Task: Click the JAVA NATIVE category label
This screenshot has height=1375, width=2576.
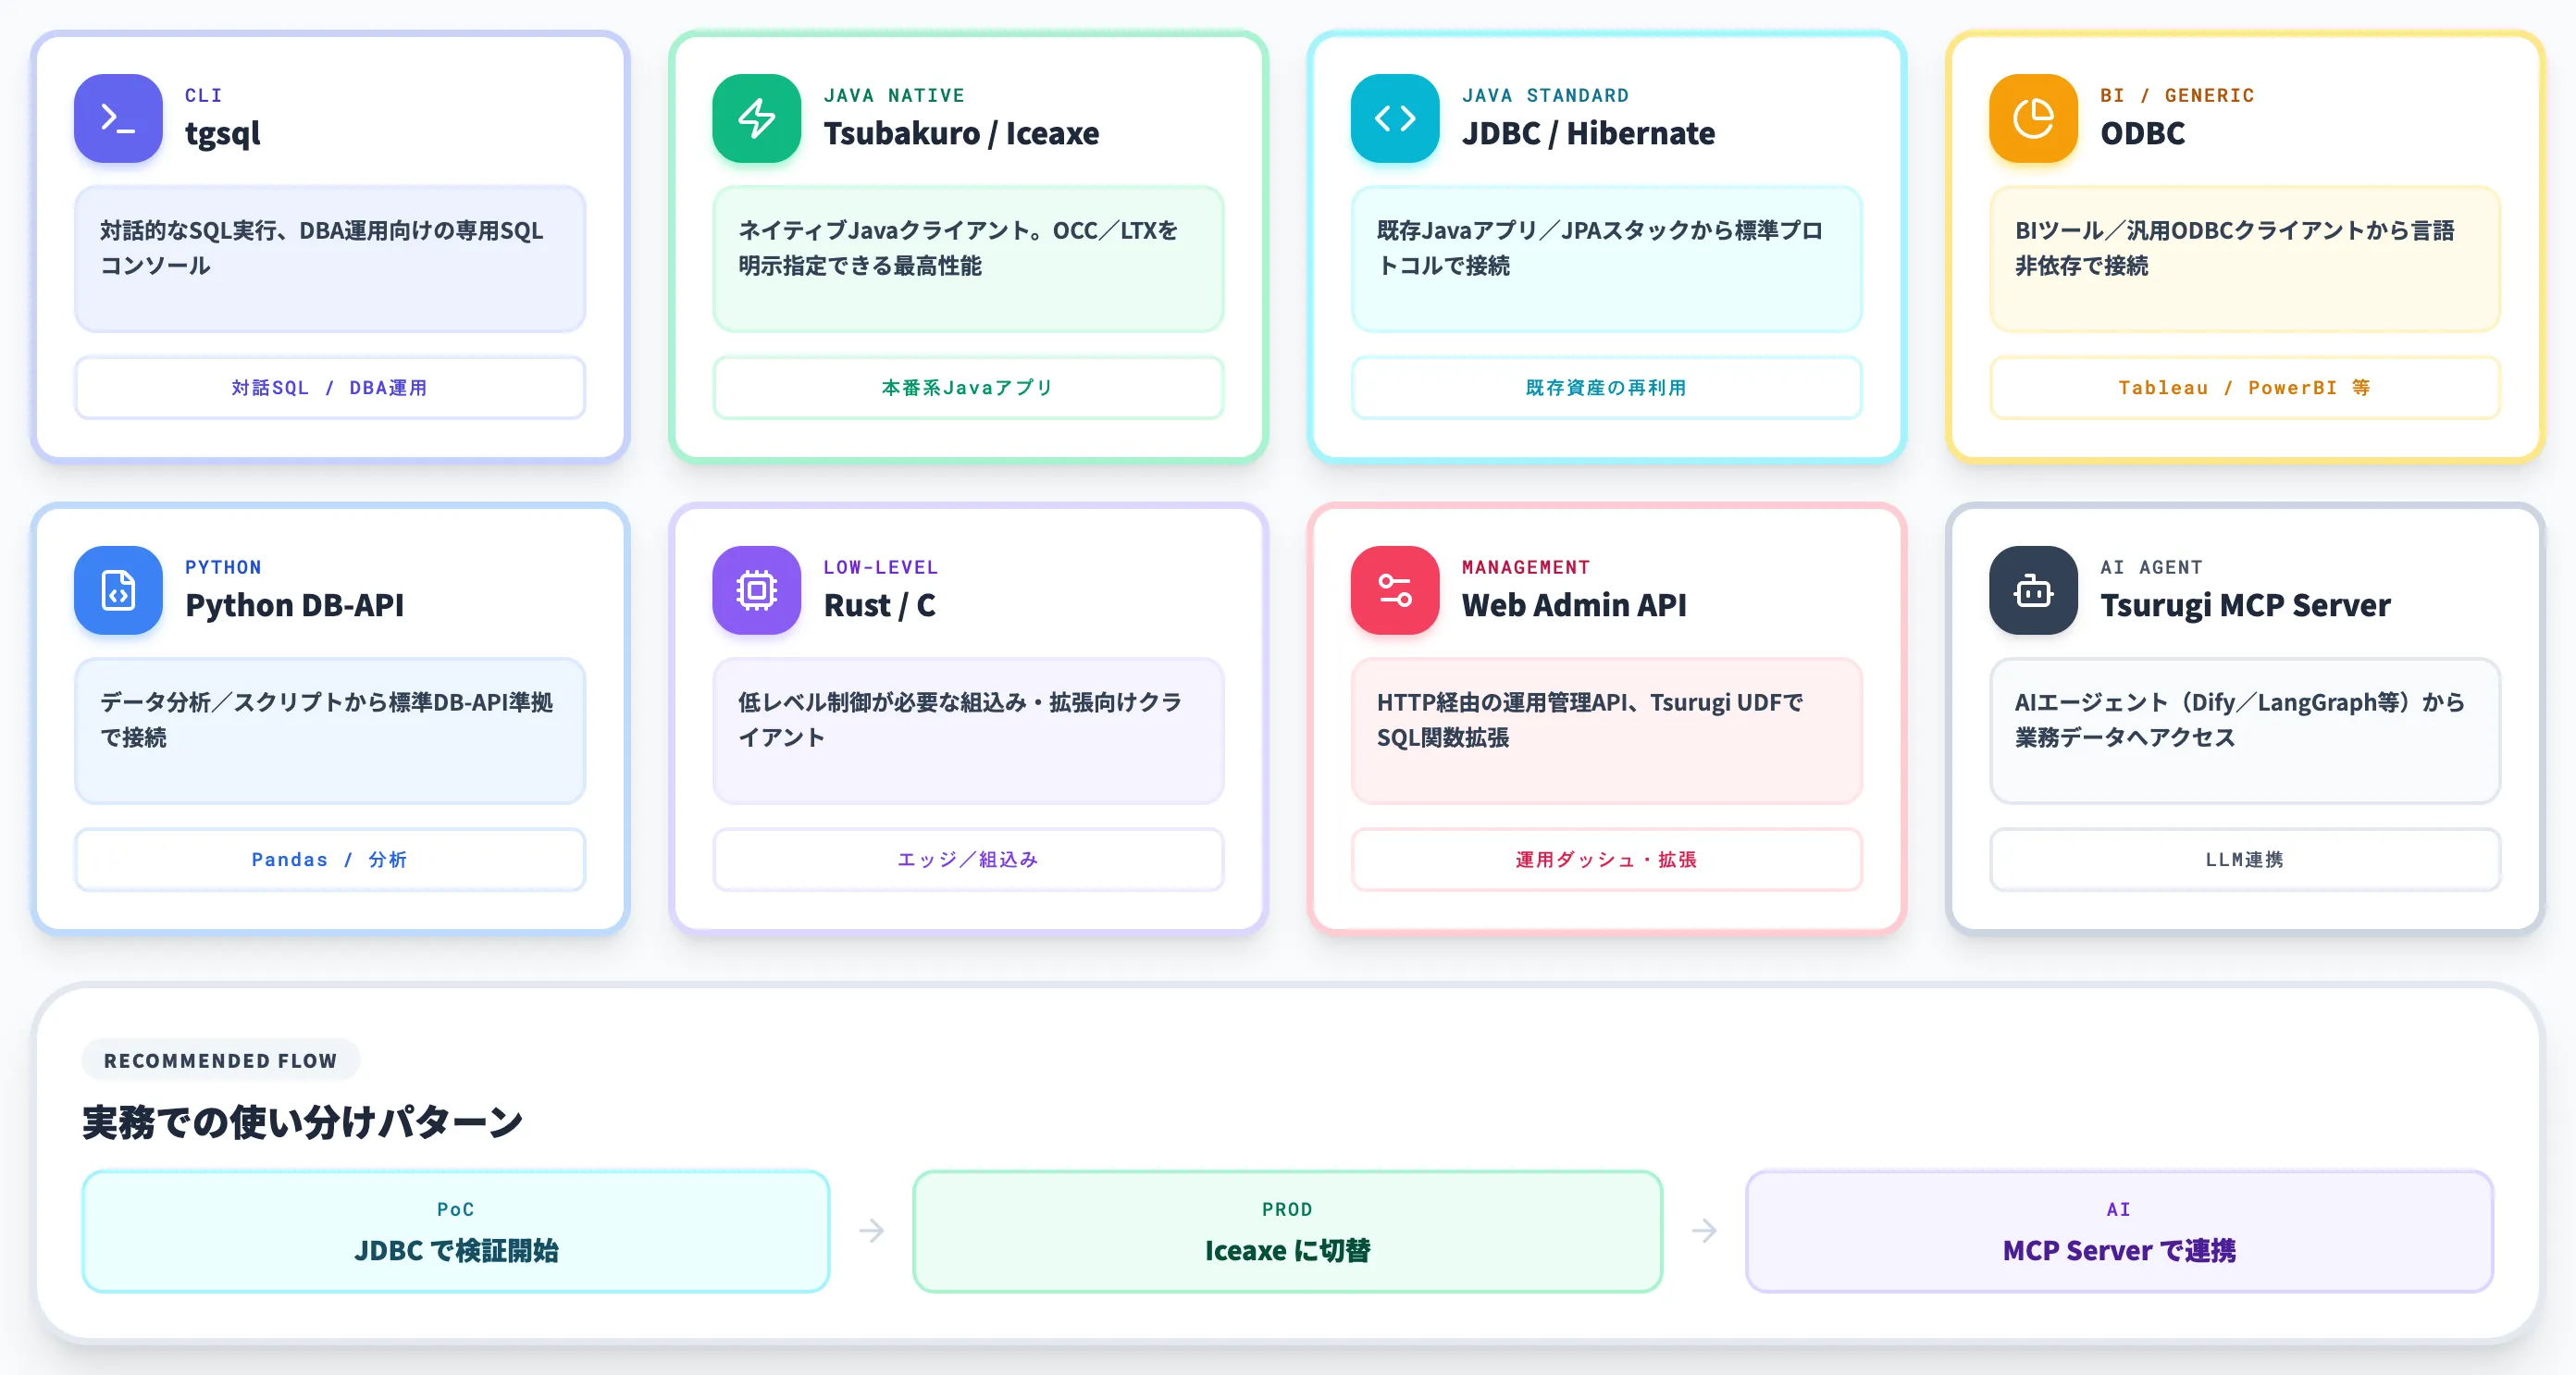Action: [x=894, y=95]
